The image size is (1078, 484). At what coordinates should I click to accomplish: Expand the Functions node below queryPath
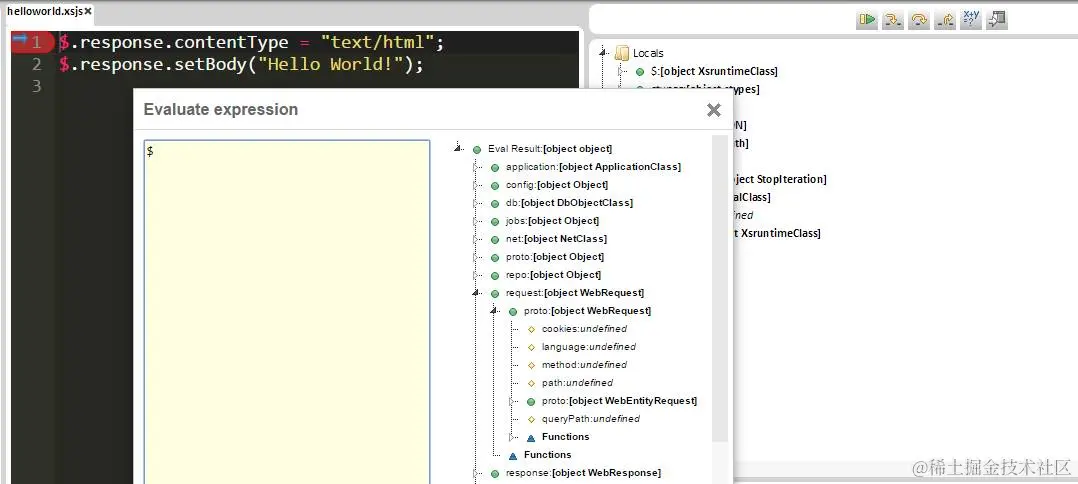512,437
